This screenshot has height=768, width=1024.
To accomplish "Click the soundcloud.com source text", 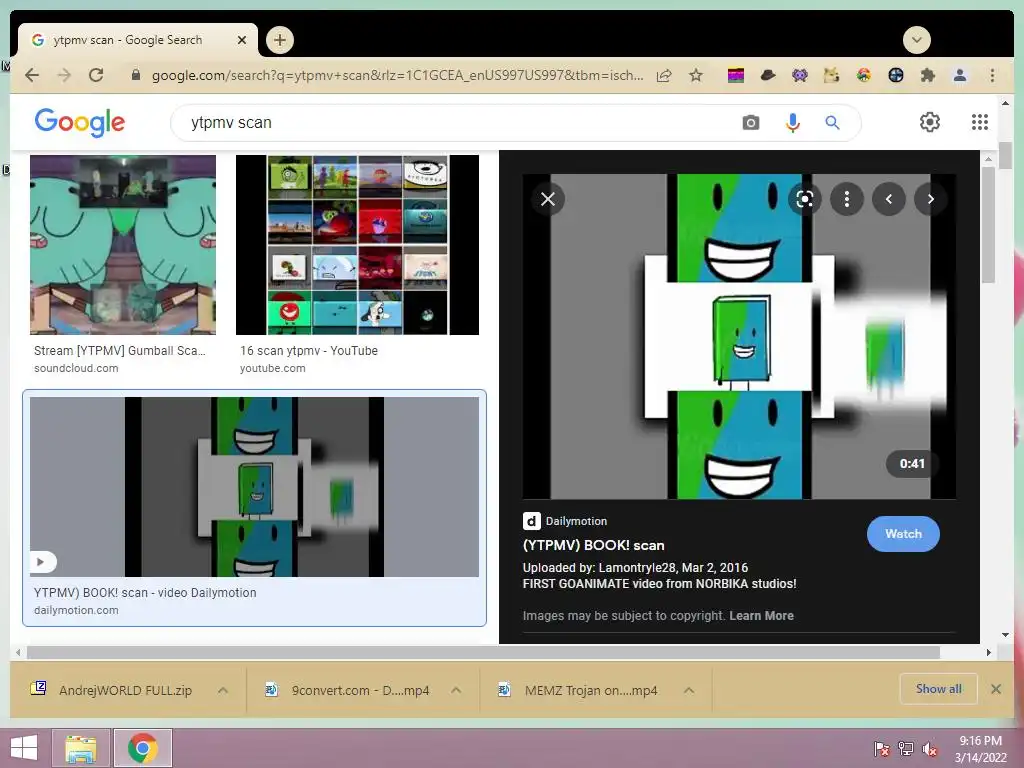I will [76, 368].
